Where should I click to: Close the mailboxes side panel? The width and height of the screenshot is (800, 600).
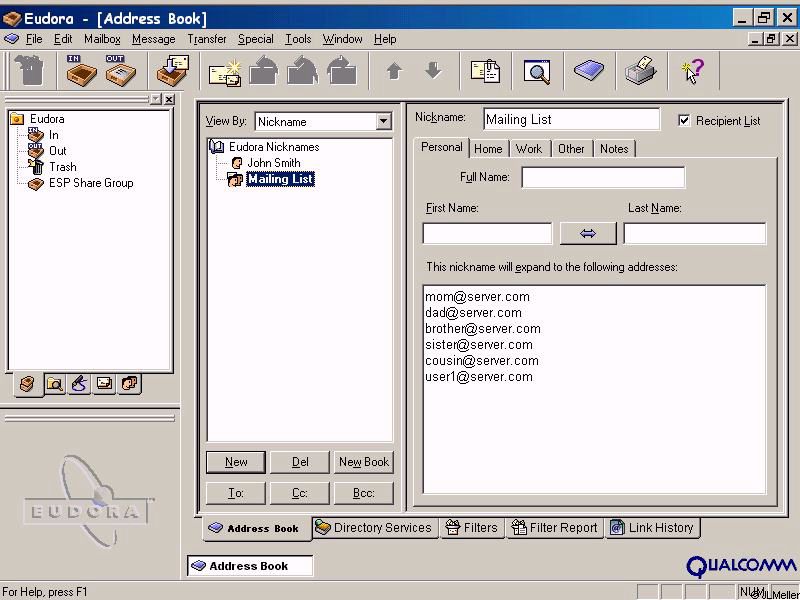pos(169,99)
